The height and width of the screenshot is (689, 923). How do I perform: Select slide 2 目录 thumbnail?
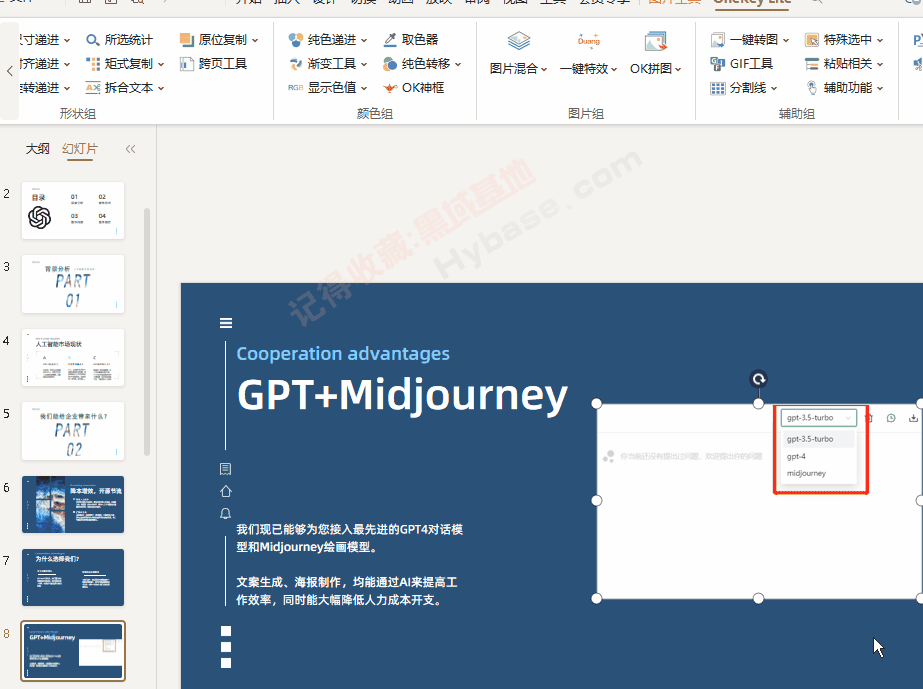[x=73, y=210]
